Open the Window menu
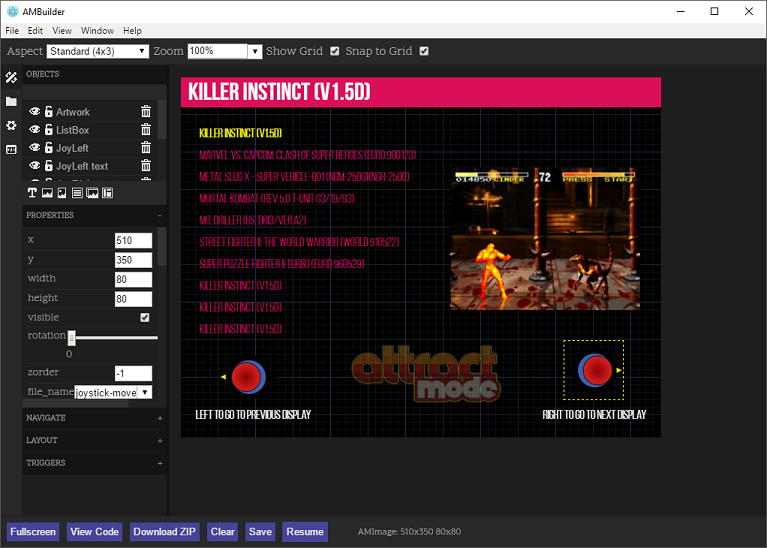Image resolution: width=767 pixels, height=548 pixels. 97,30
